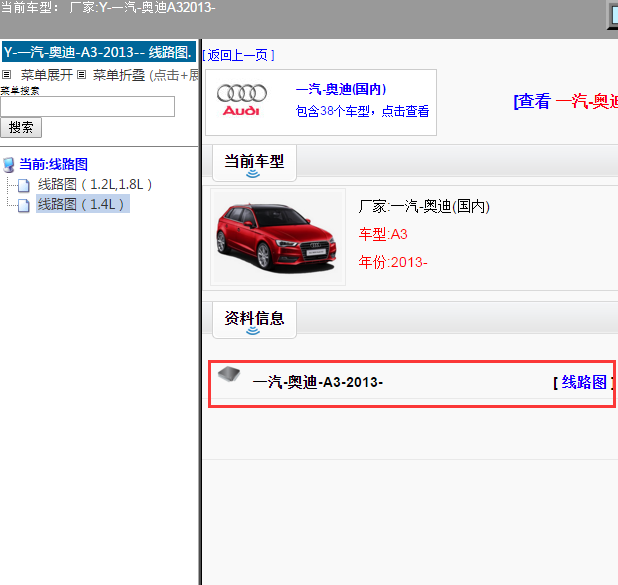The height and width of the screenshot is (585, 618).
Task: Click the 一汽-奥迪-A3-2013- entry text
Action: 318,382
